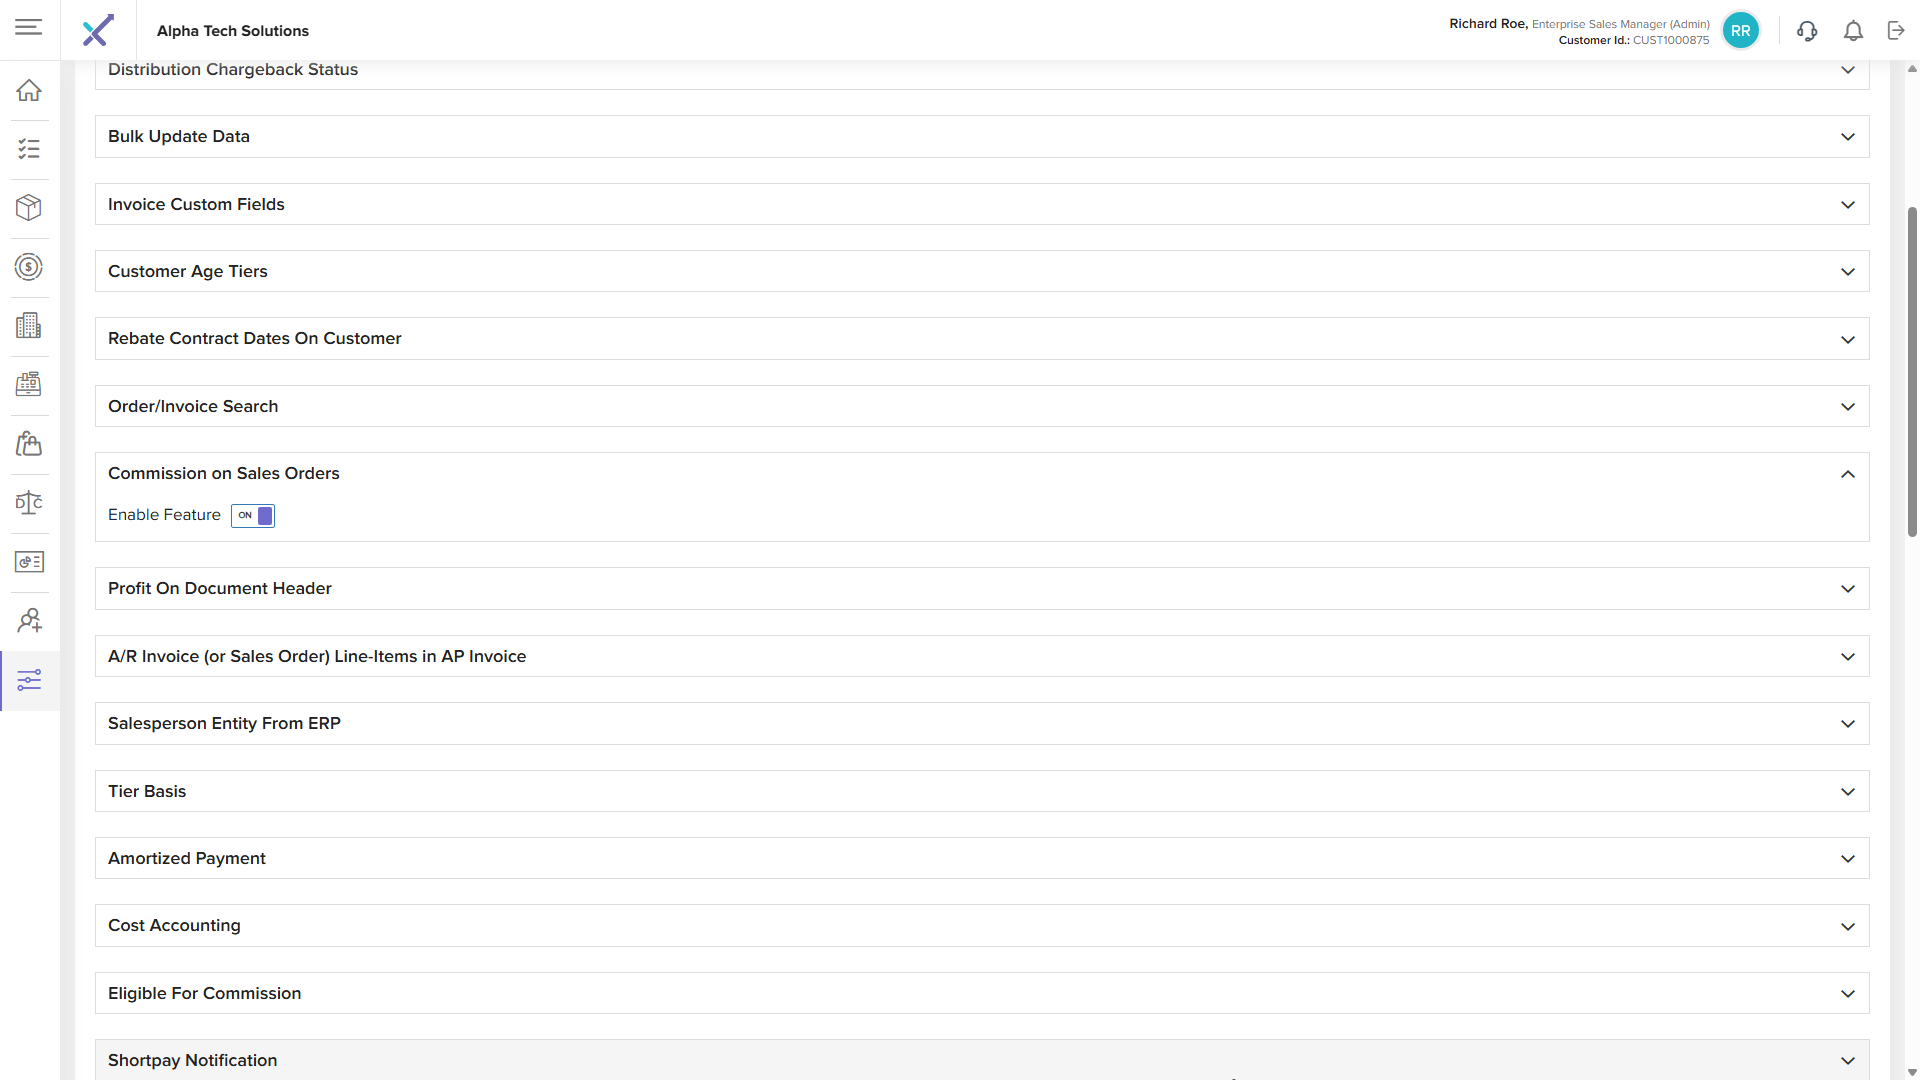Expand the Tier Basis section
1920x1080 pixels.
click(x=1847, y=792)
